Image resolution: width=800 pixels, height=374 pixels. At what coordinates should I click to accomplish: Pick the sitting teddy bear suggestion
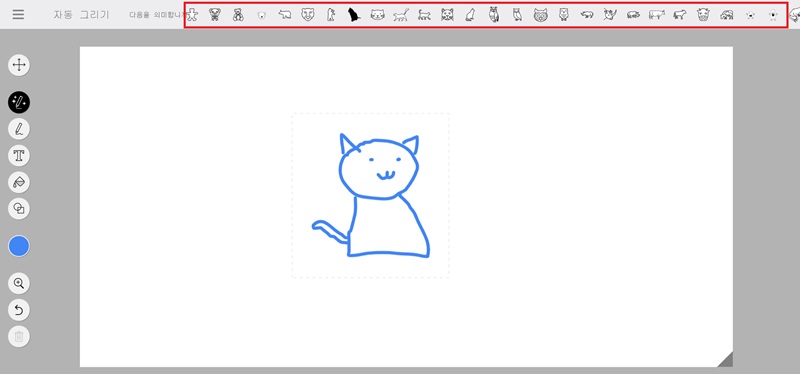coord(238,15)
